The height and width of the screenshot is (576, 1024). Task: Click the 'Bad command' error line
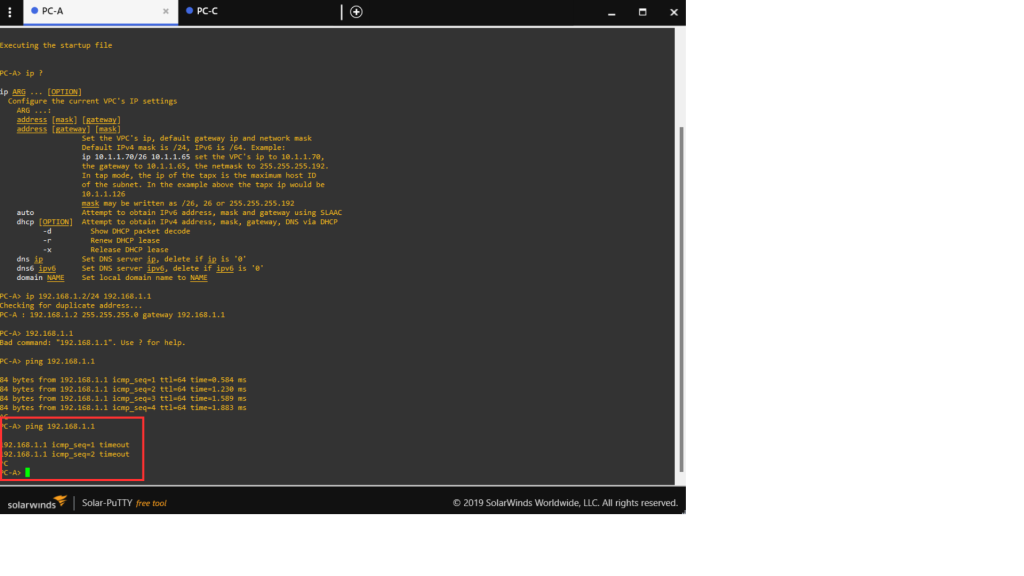(x=92, y=342)
